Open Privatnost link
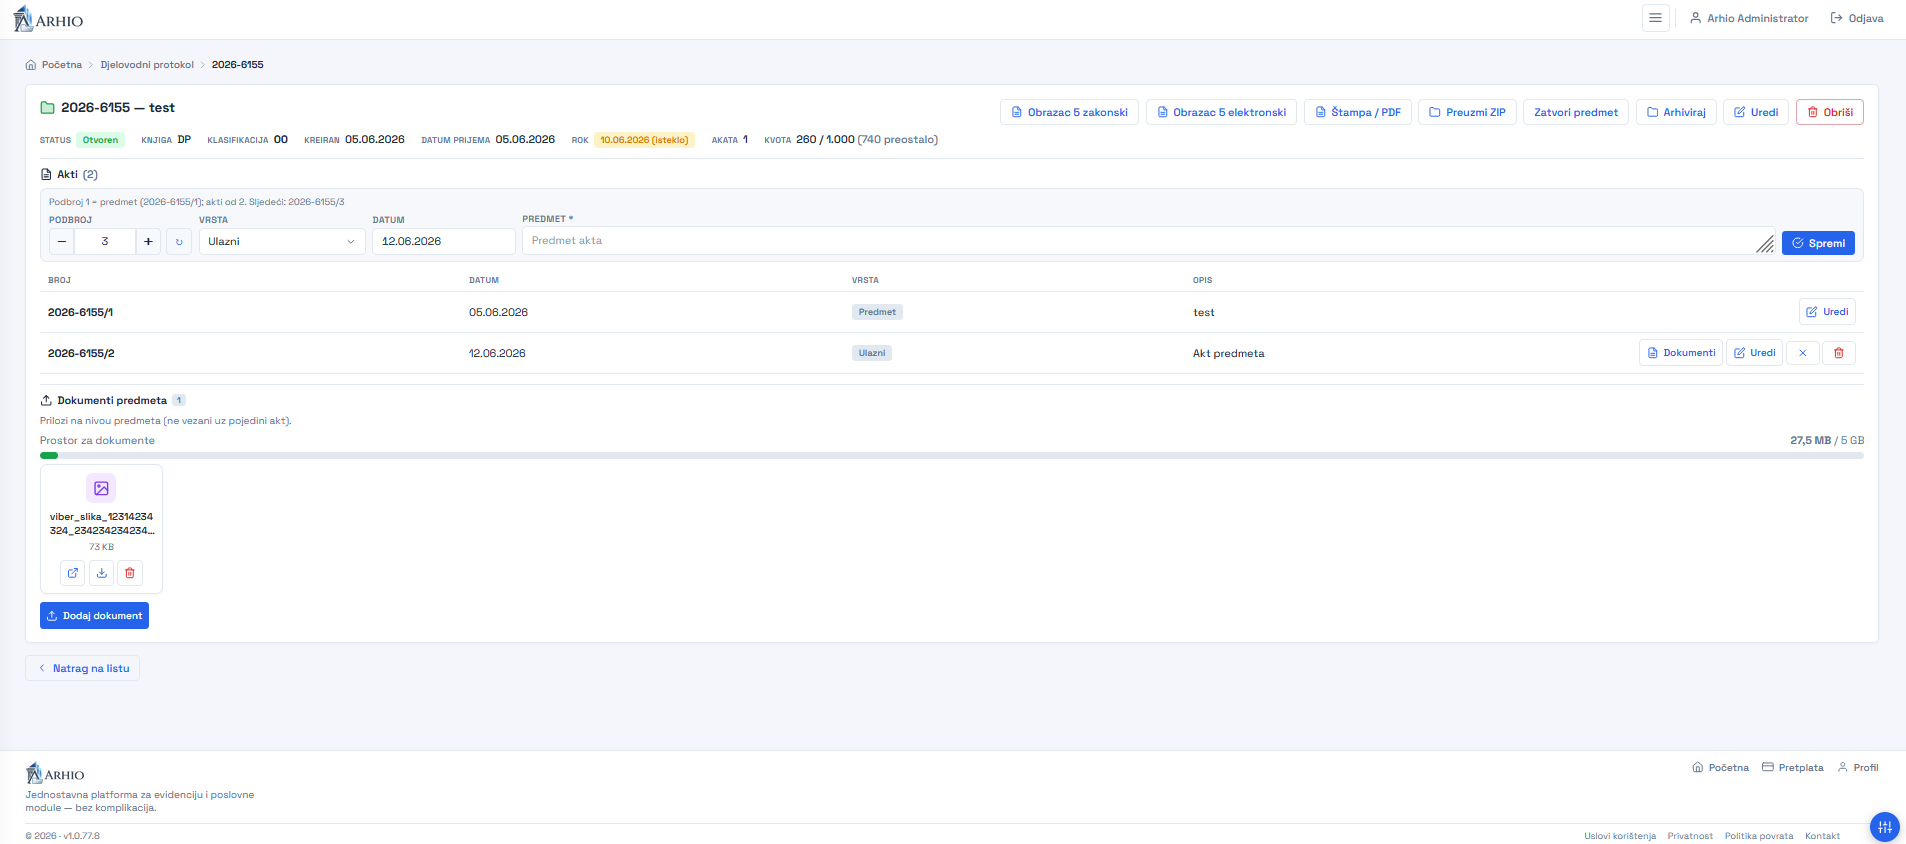1906x844 pixels. tap(1690, 836)
